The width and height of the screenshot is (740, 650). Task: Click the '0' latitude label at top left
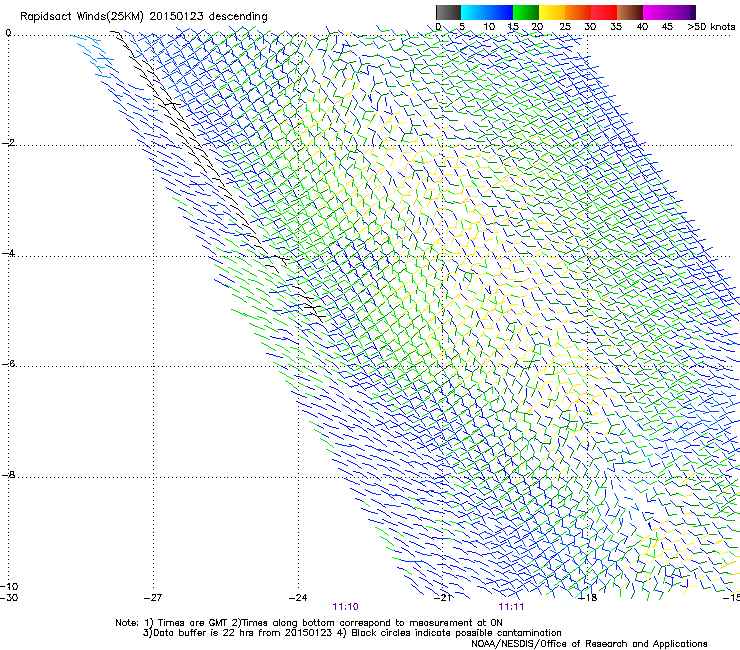click(8, 33)
